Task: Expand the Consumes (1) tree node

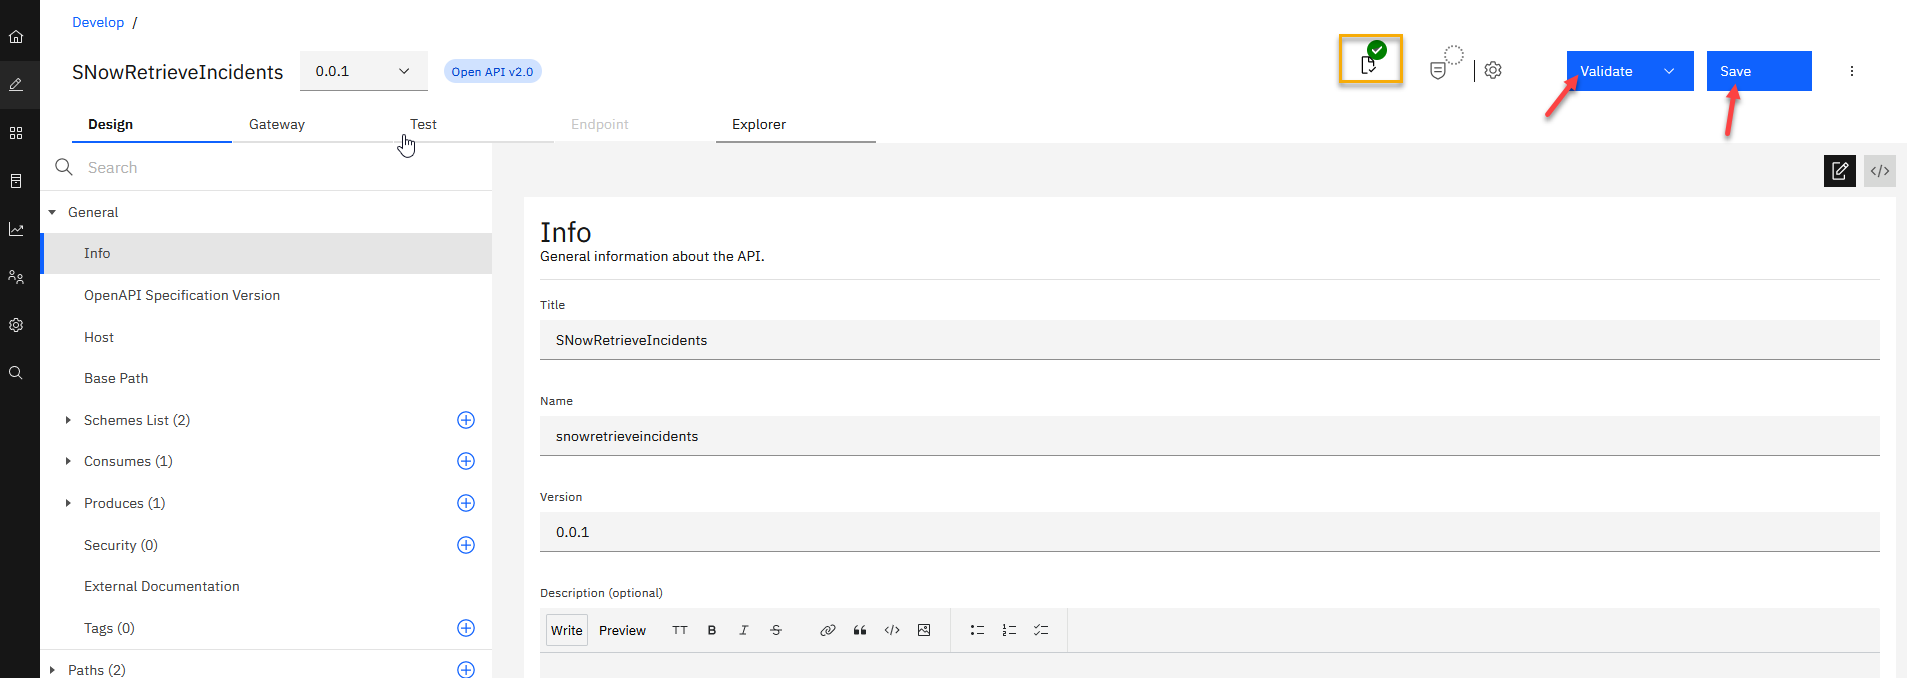Action: (x=68, y=461)
